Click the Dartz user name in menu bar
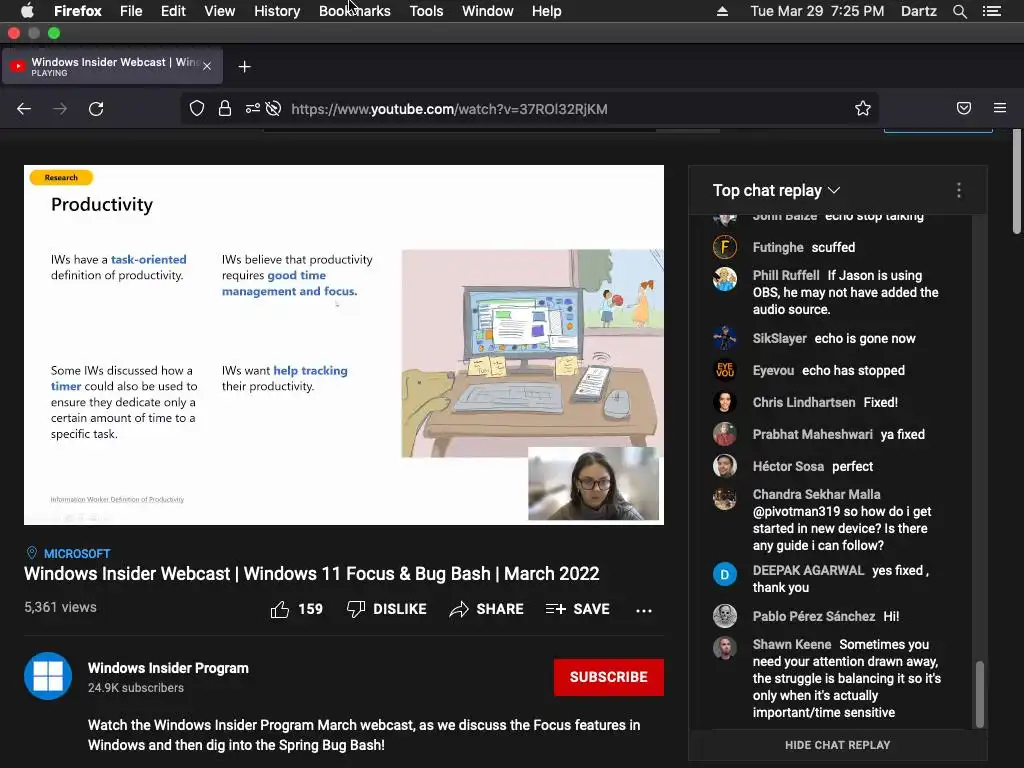Viewport: 1024px width, 768px height. (x=918, y=11)
